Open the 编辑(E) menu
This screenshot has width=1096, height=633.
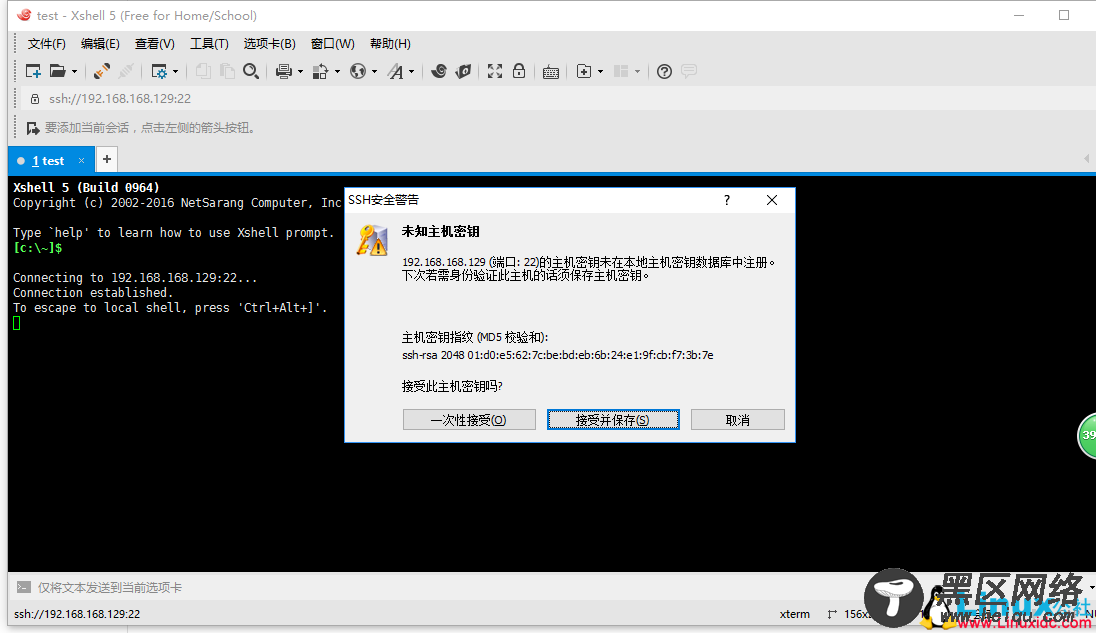(x=100, y=44)
